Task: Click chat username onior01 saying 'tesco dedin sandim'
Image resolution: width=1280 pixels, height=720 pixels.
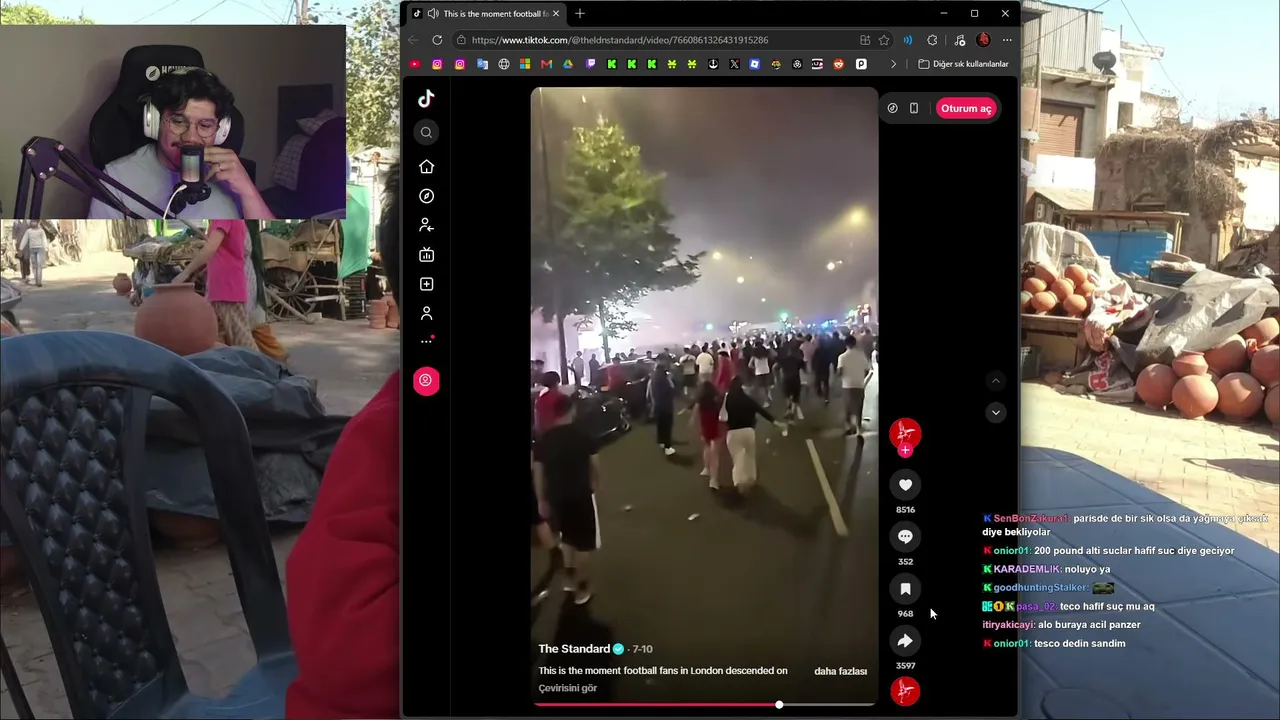Action: click(1011, 643)
